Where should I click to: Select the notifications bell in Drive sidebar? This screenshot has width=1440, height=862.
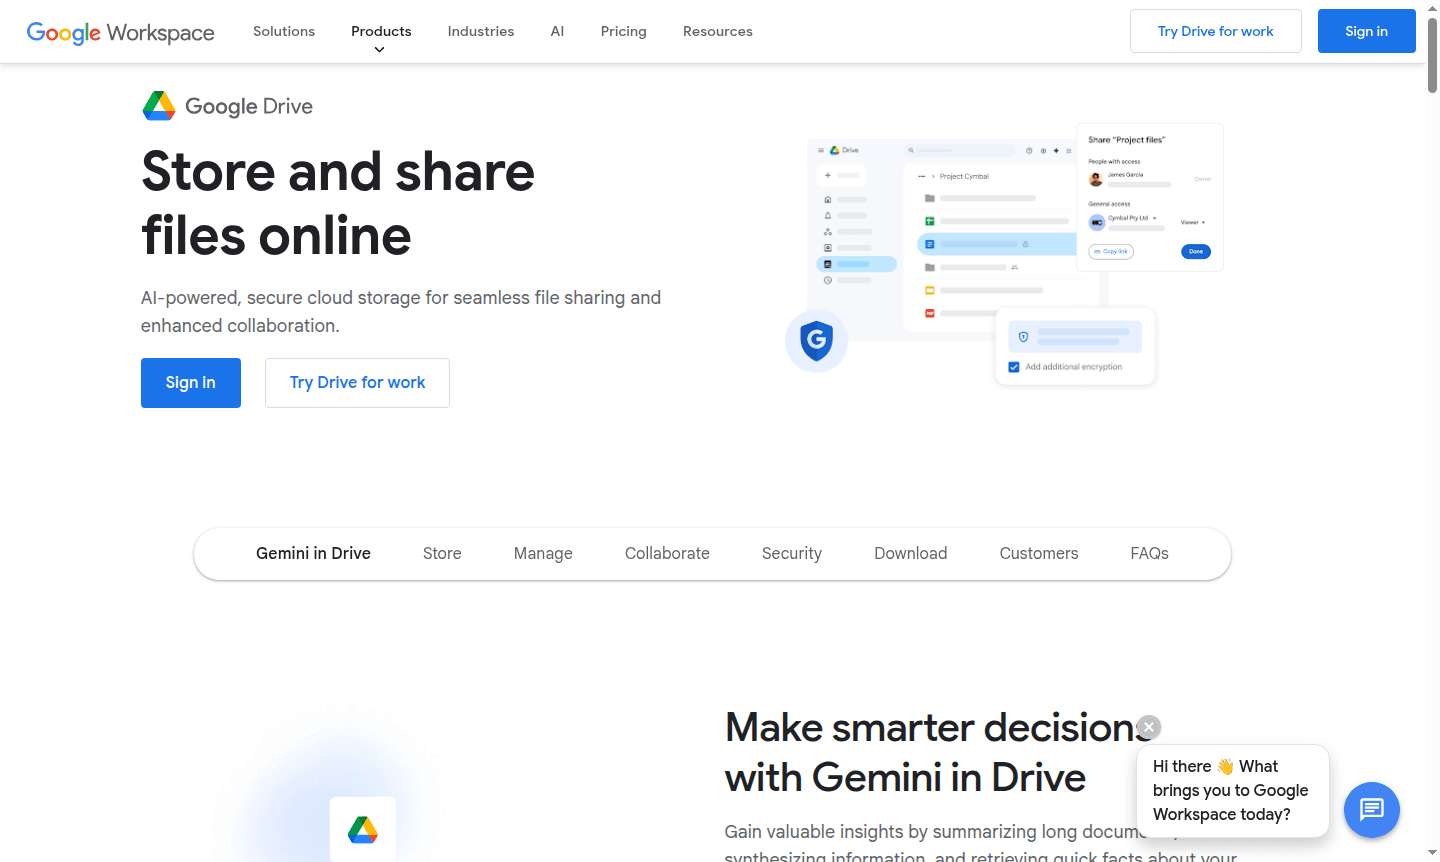pyautogui.click(x=828, y=216)
